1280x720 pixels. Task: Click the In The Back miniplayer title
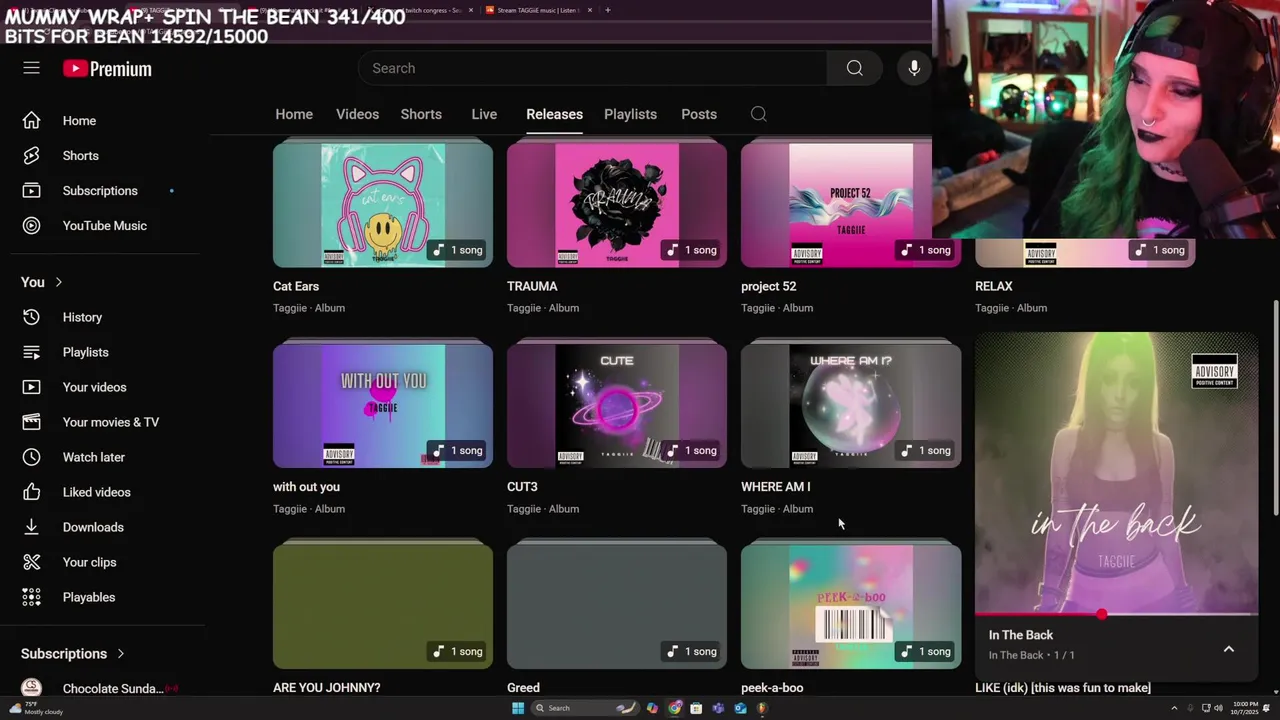tap(1021, 635)
